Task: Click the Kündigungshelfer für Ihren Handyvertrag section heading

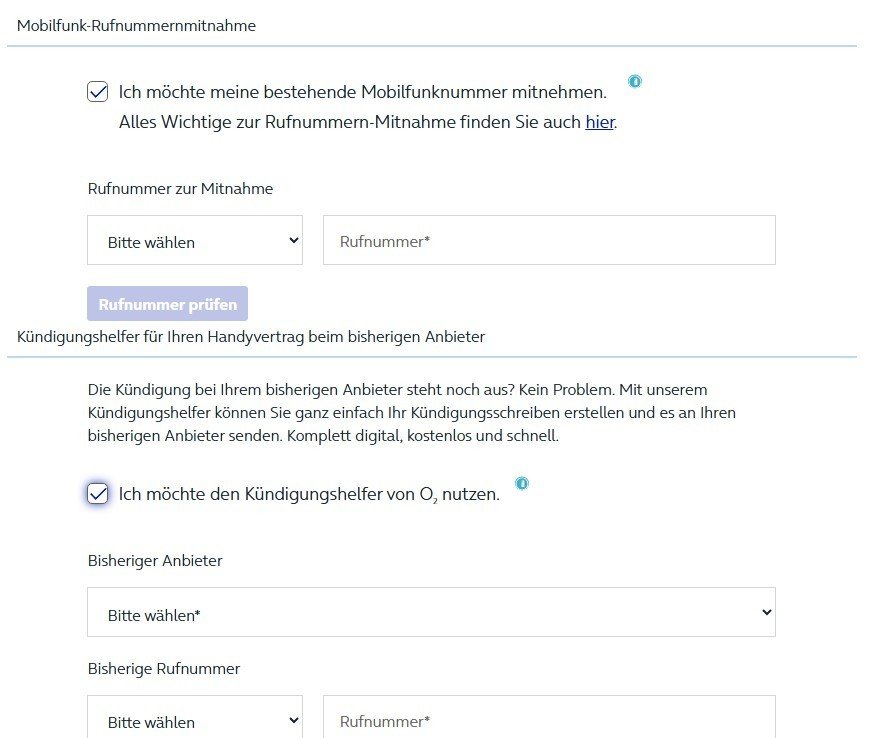Action: [x=250, y=337]
